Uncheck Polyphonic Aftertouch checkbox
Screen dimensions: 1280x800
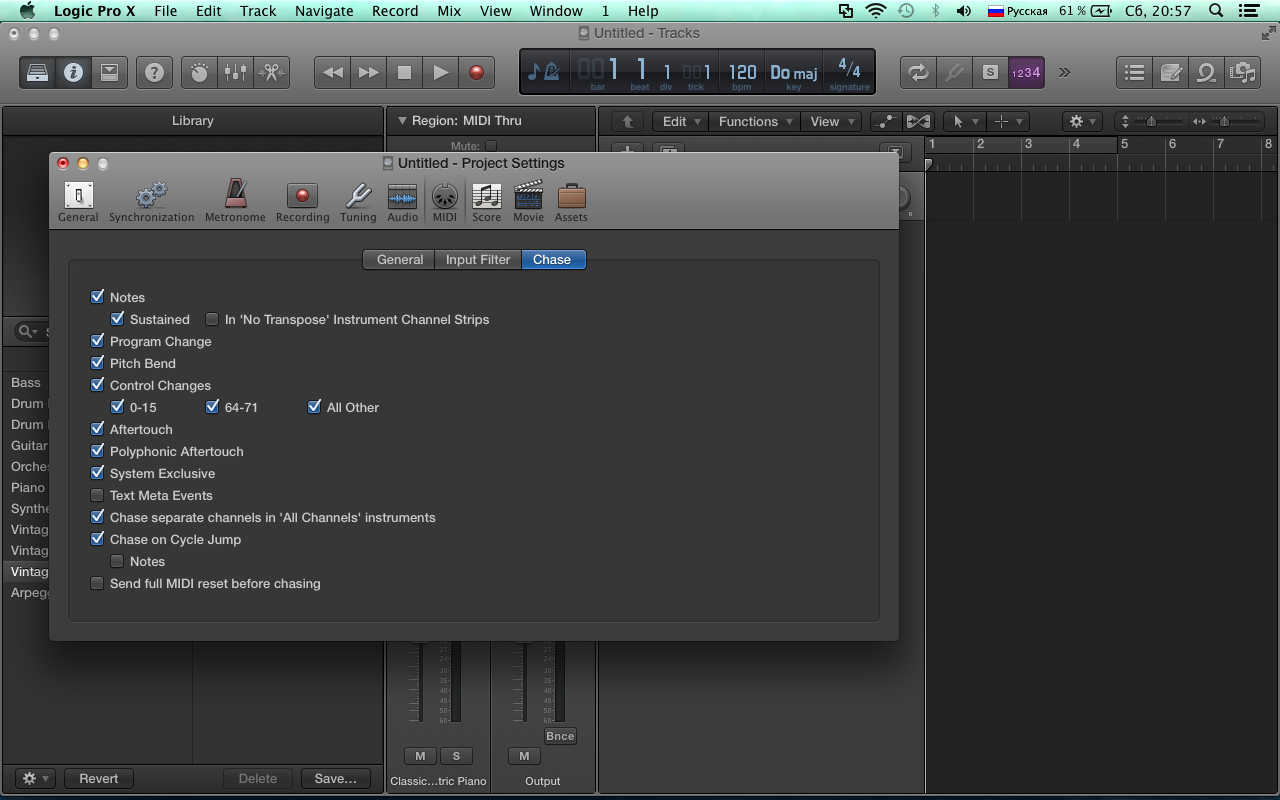pyautogui.click(x=97, y=451)
